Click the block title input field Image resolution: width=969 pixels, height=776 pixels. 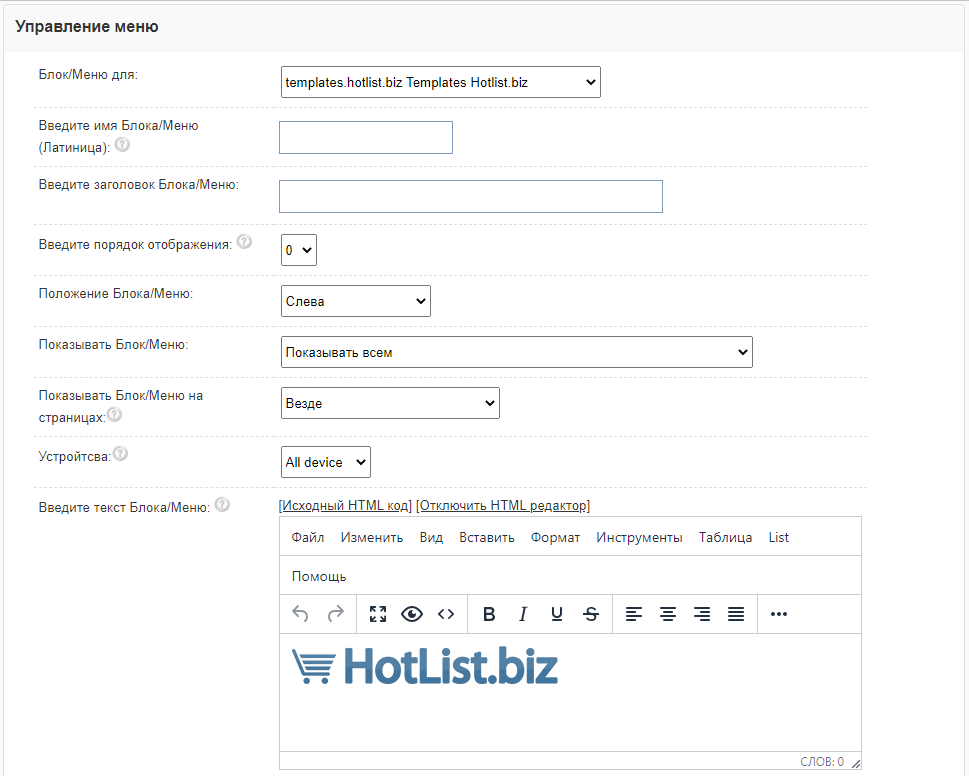(x=470, y=197)
